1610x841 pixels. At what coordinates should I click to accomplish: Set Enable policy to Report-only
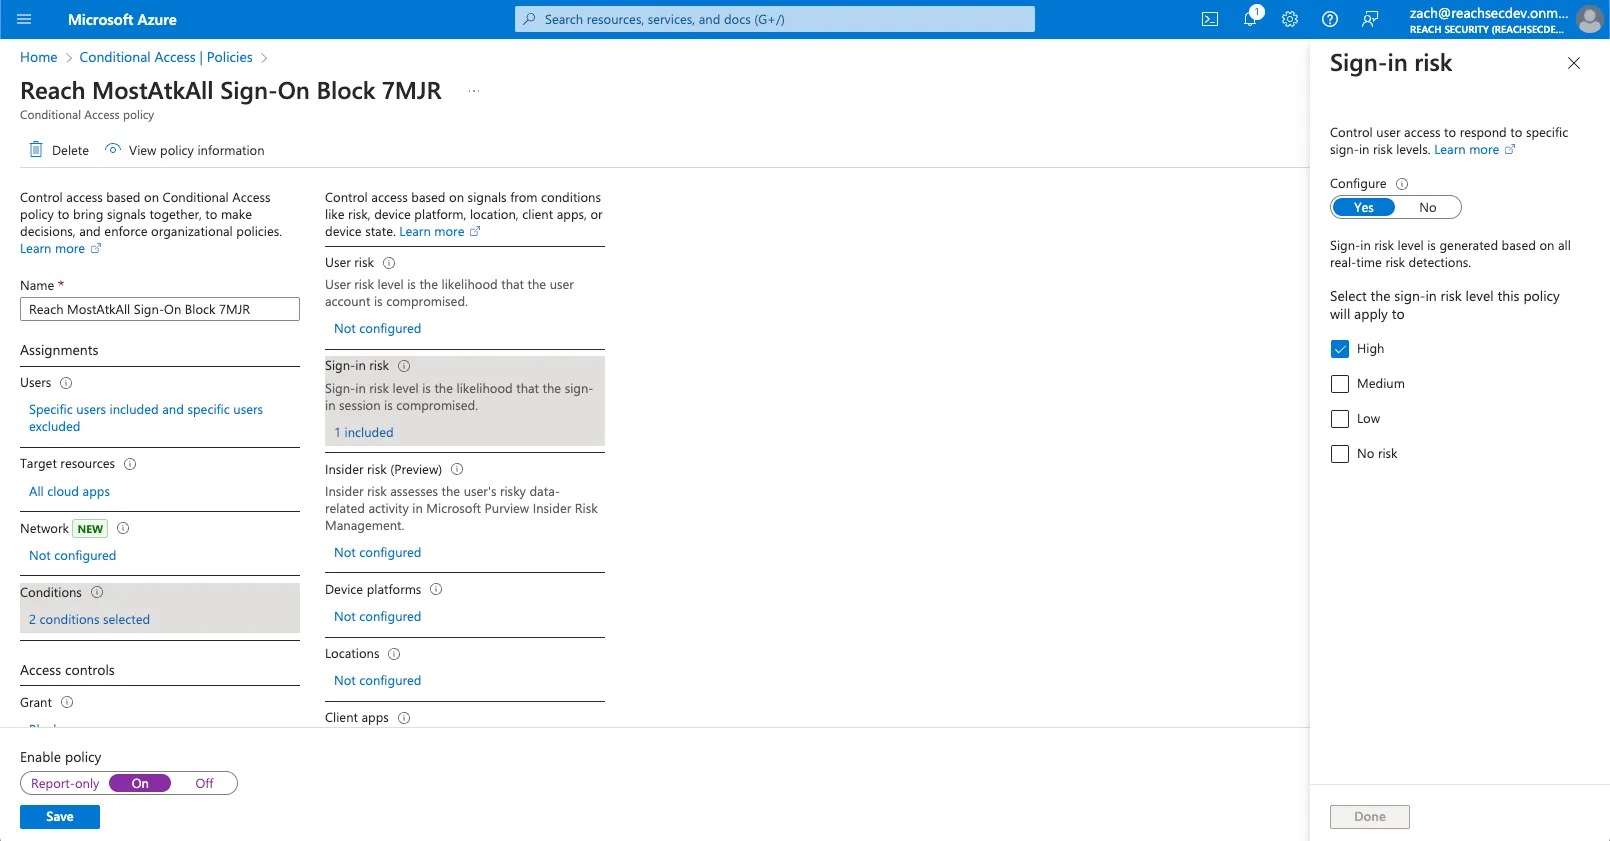pyautogui.click(x=65, y=783)
